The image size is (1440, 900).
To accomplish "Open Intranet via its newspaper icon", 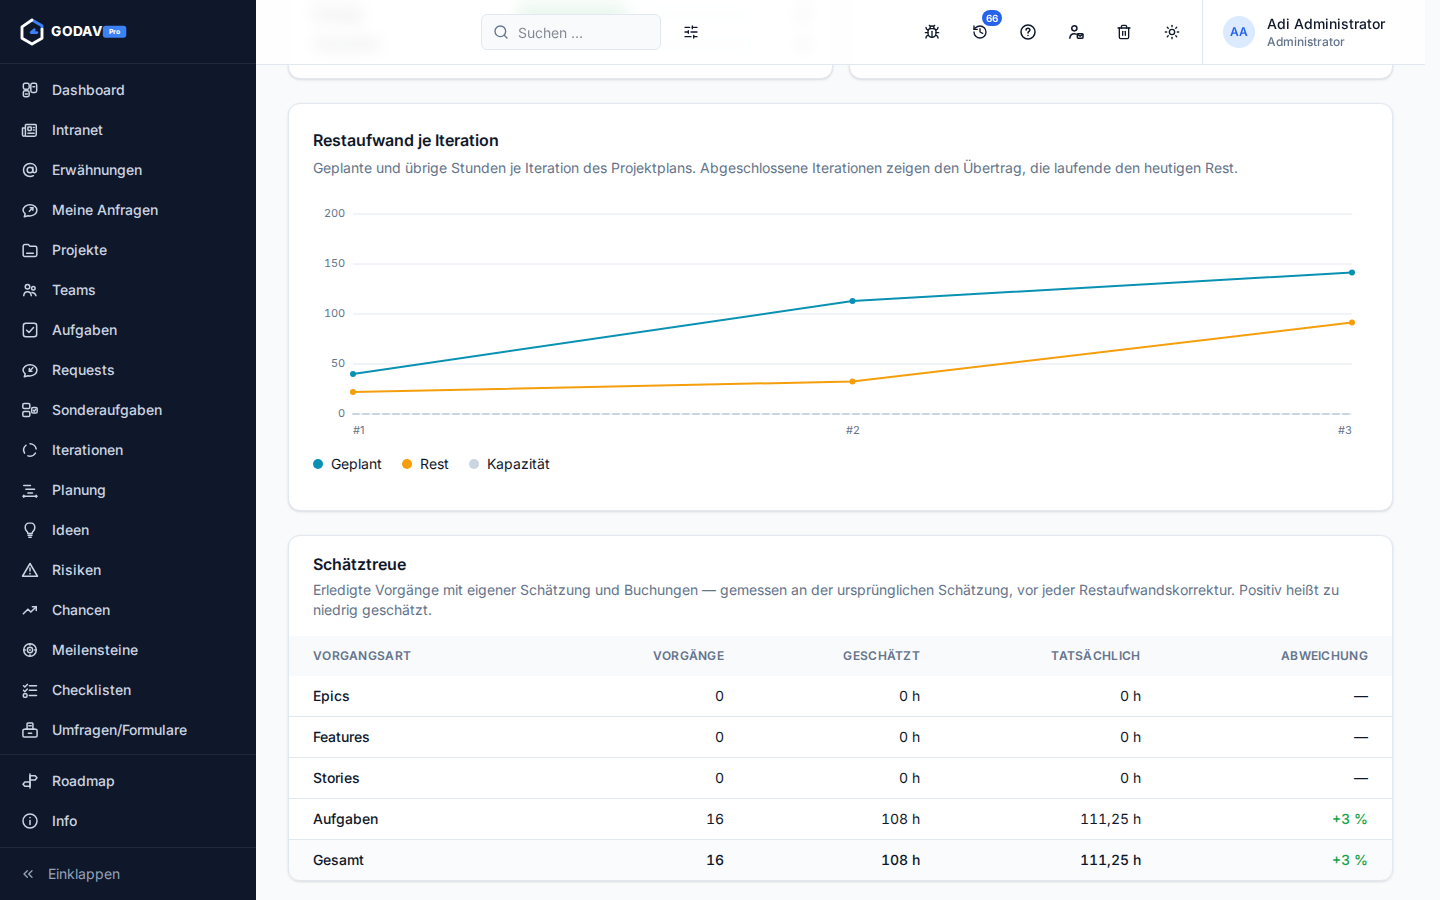I will pos(30,130).
